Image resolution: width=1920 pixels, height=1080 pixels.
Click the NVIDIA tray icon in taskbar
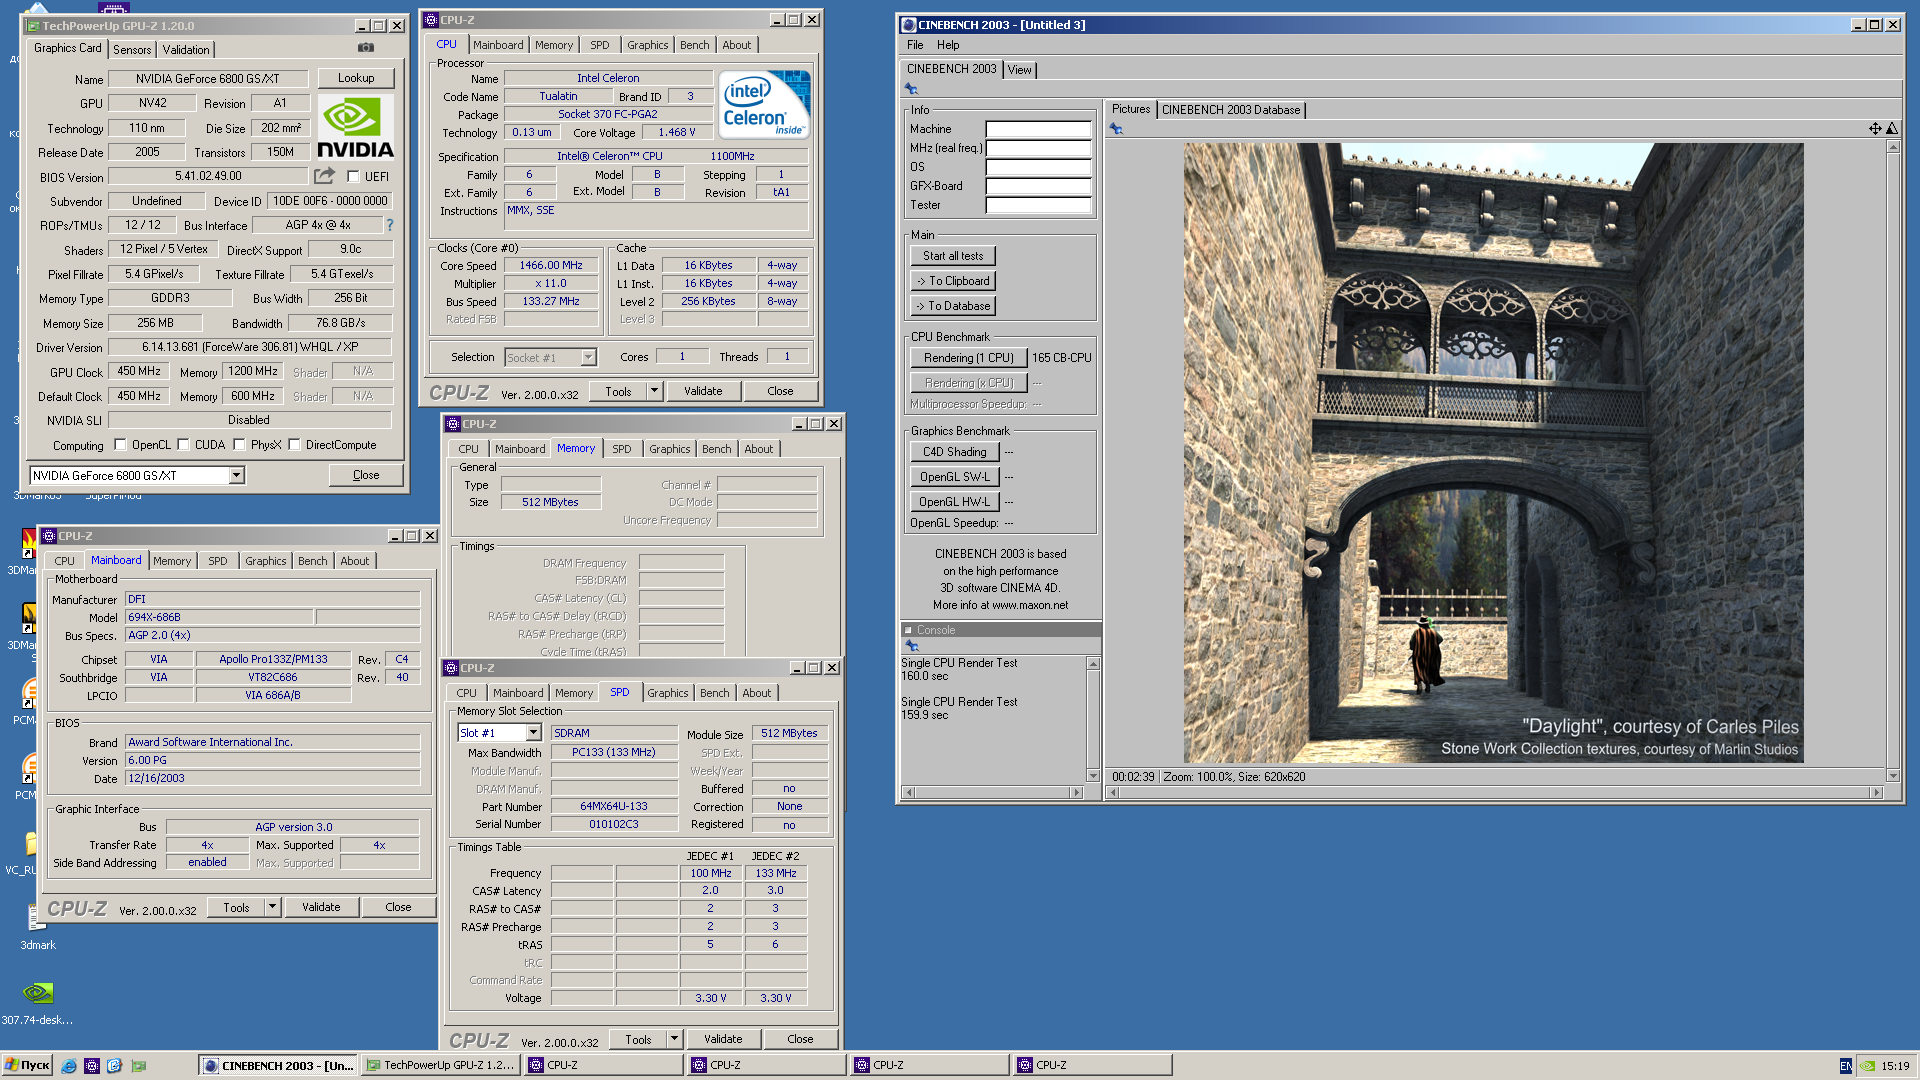coord(1866,1066)
